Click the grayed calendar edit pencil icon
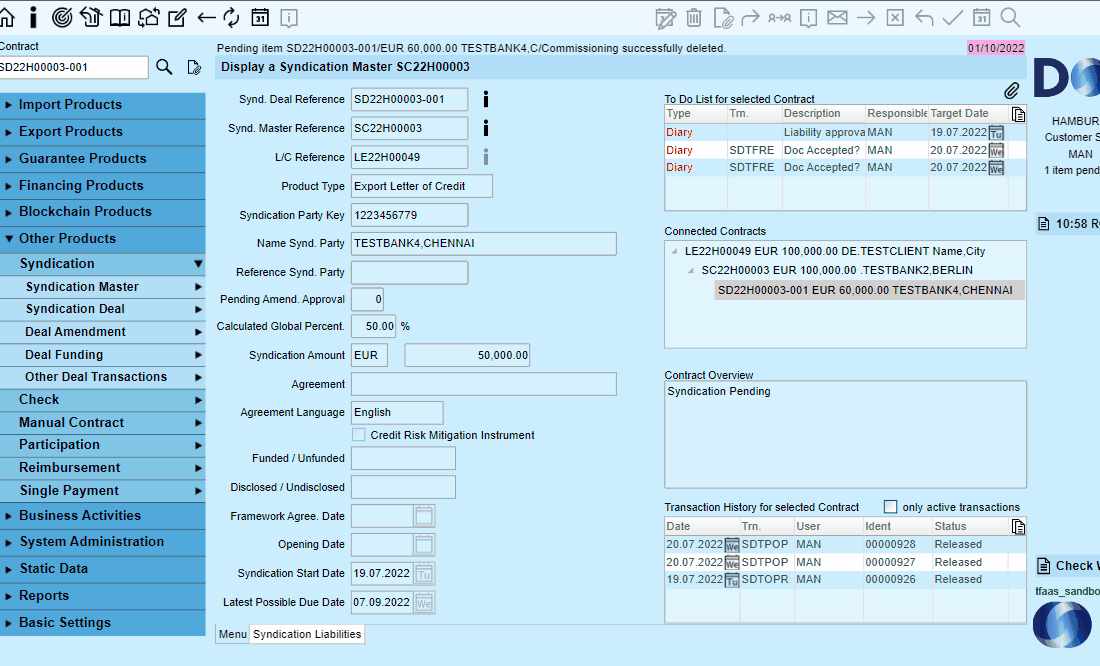Image resolution: width=1100 pixels, height=666 pixels. point(665,18)
